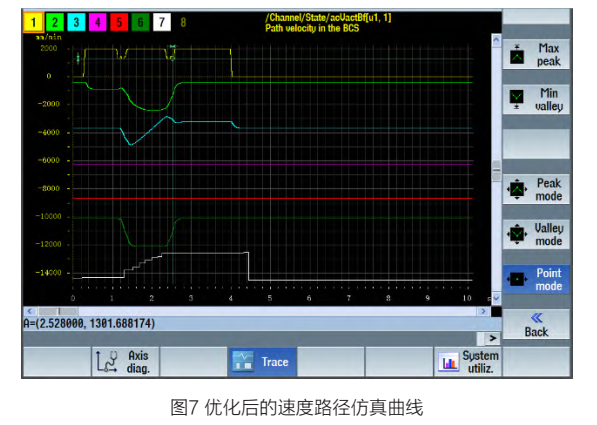Viewport: 597px width, 425px height.
Task: Select trace channel 7 white box
Action: pos(162,22)
